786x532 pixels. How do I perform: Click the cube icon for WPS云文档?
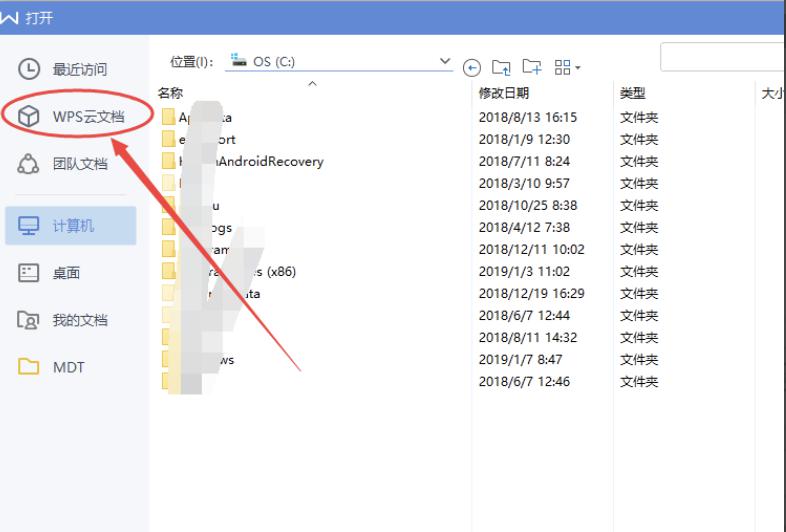pos(29,116)
